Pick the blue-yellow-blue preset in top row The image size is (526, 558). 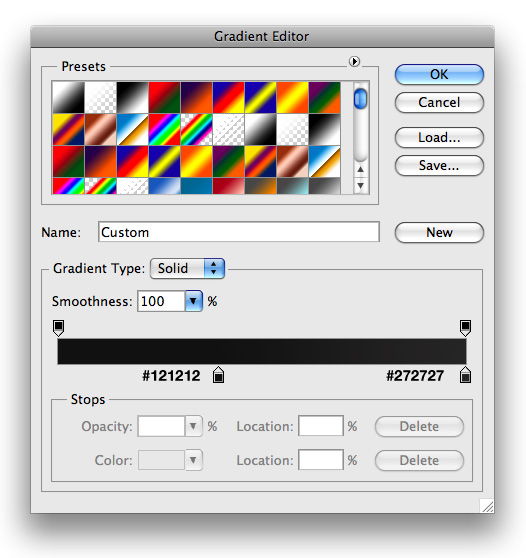[261, 98]
